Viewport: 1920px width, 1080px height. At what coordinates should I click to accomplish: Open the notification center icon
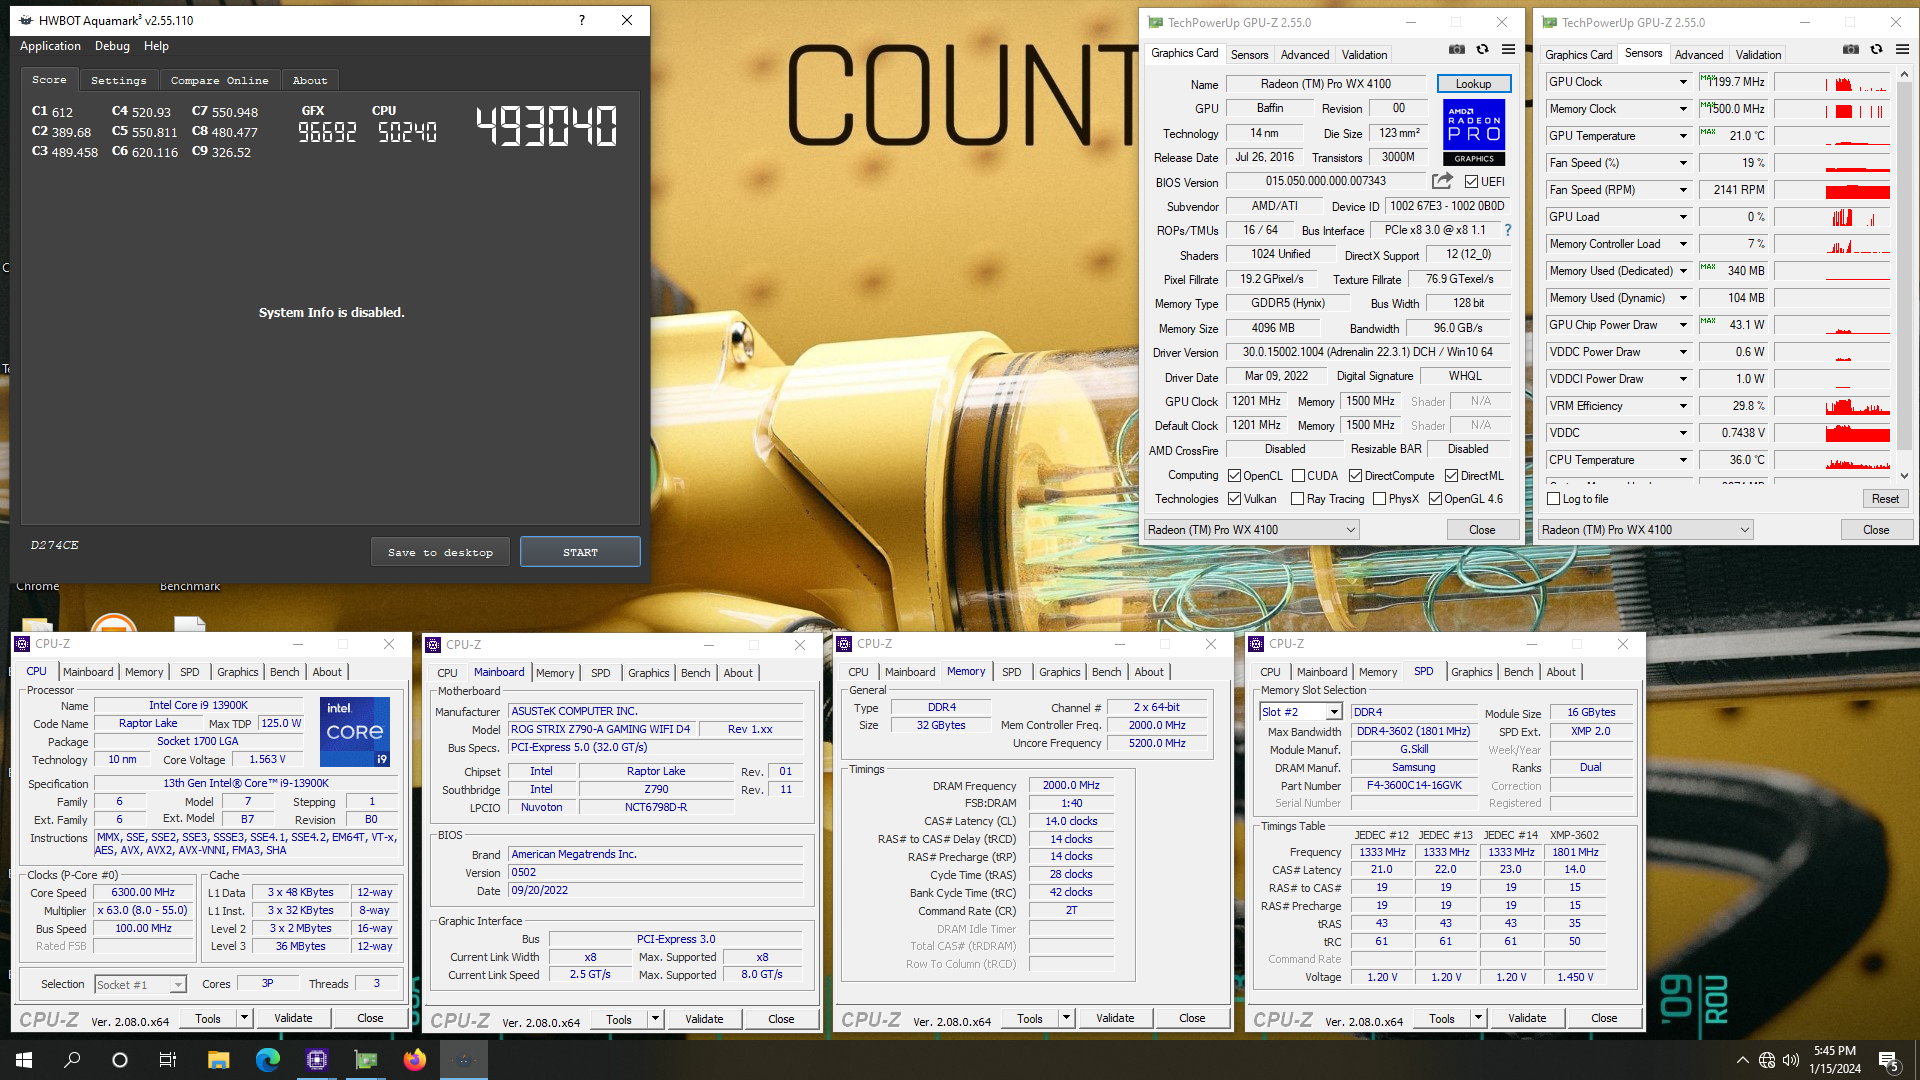[x=1889, y=1060]
